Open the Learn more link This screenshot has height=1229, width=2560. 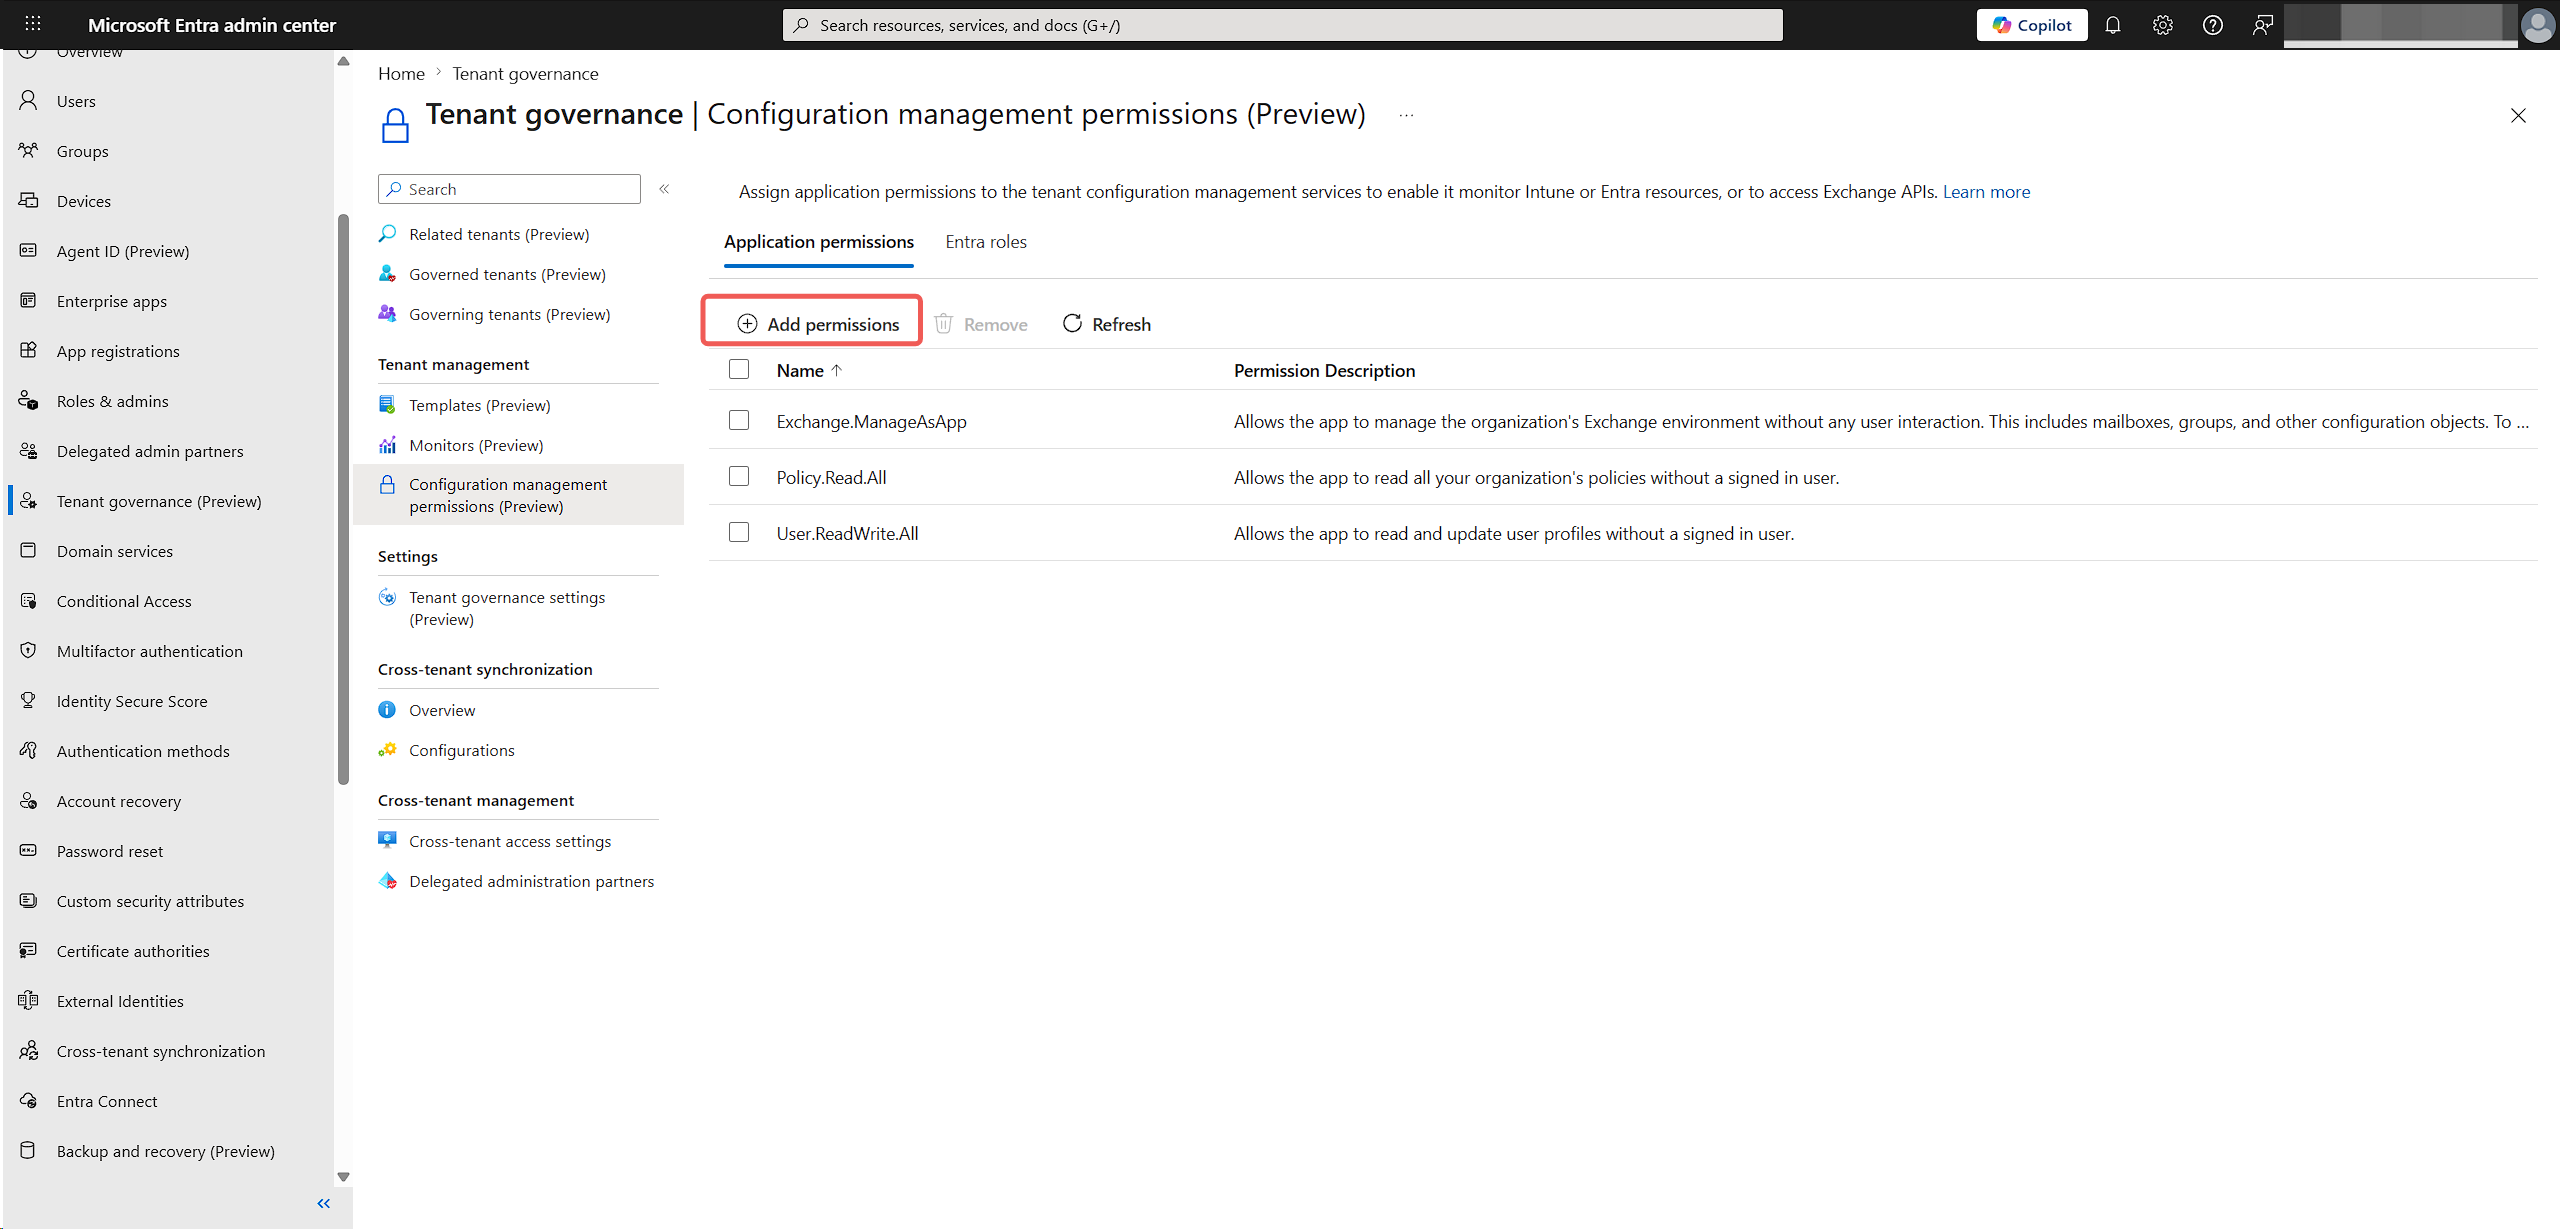tap(1986, 192)
